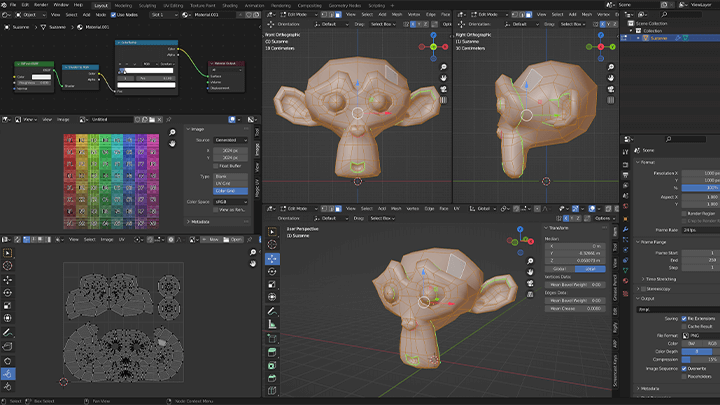Open File Format PNG dropdown
The width and height of the screenshot is (720, 405).
pos(700,336)
